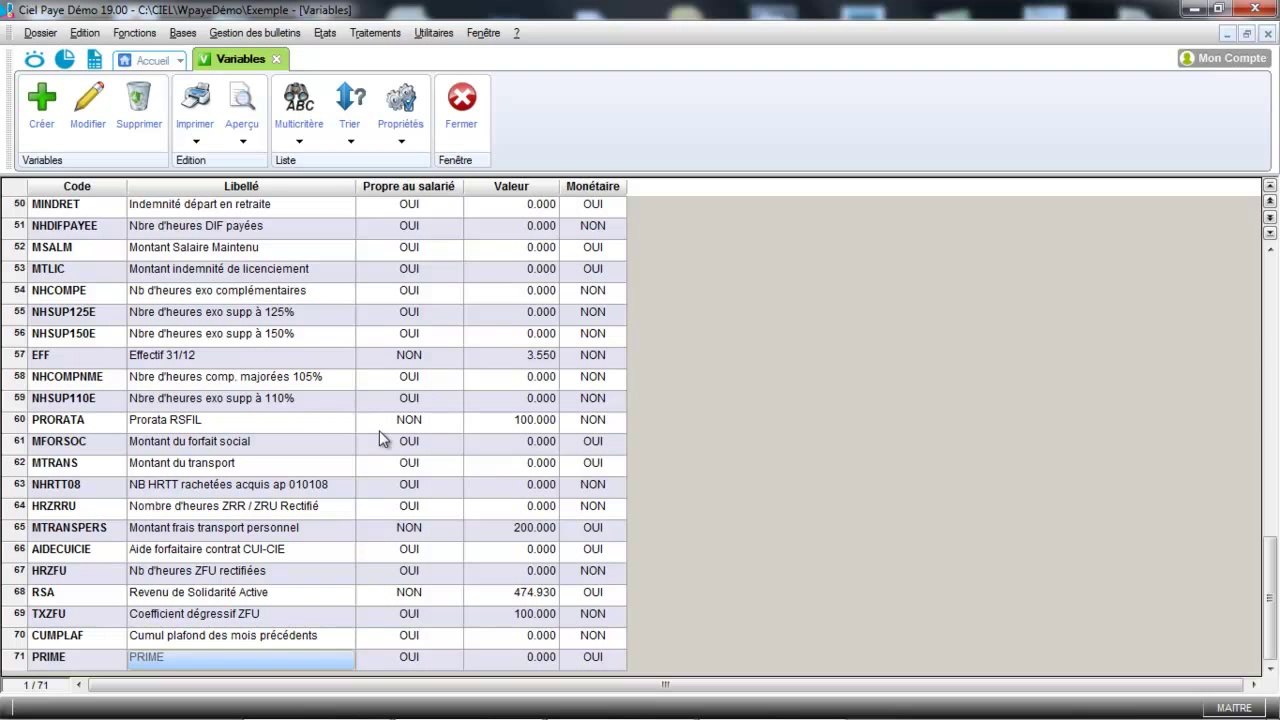Click the horizontal scrollbar right arrow
1280x720 pixels.
[x=1254, y=685]
